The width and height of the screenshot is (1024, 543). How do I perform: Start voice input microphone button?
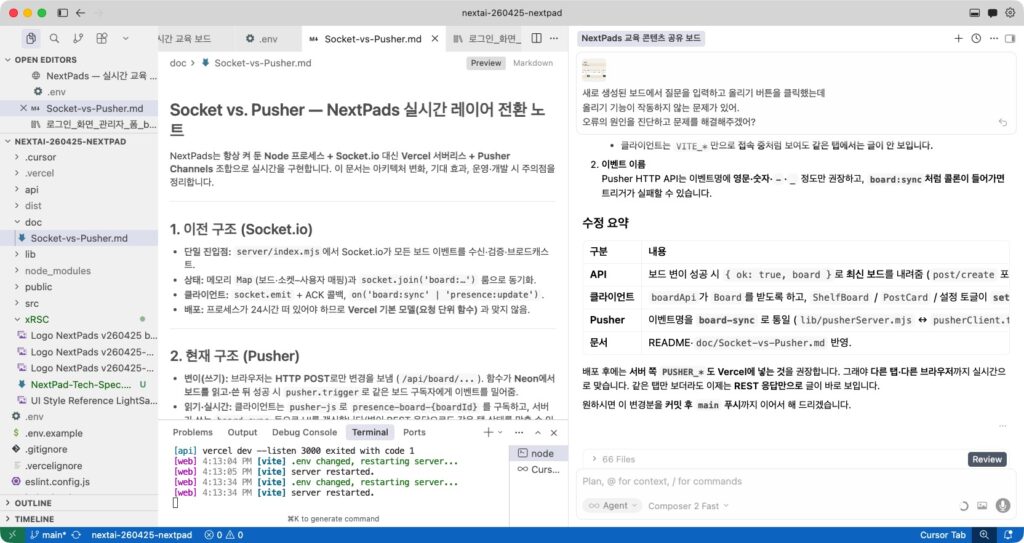(x=1003, y=506)
